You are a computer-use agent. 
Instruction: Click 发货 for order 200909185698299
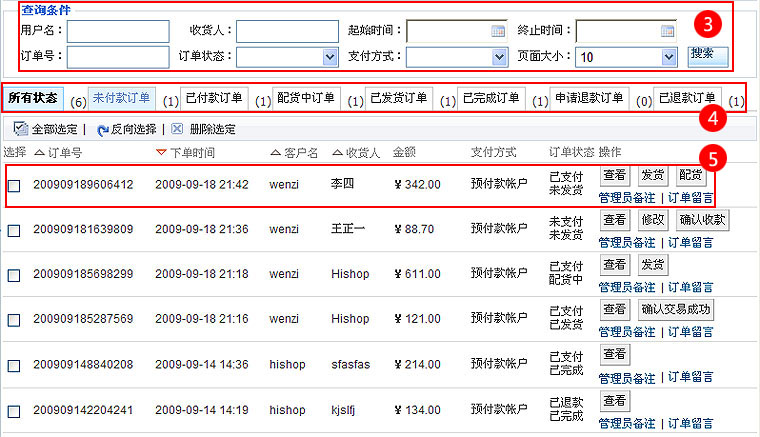652,265
